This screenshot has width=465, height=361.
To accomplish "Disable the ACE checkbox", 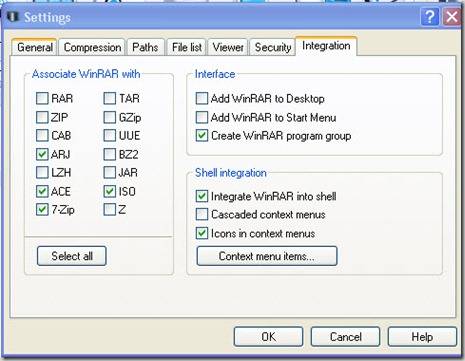I will coord(42,191).
